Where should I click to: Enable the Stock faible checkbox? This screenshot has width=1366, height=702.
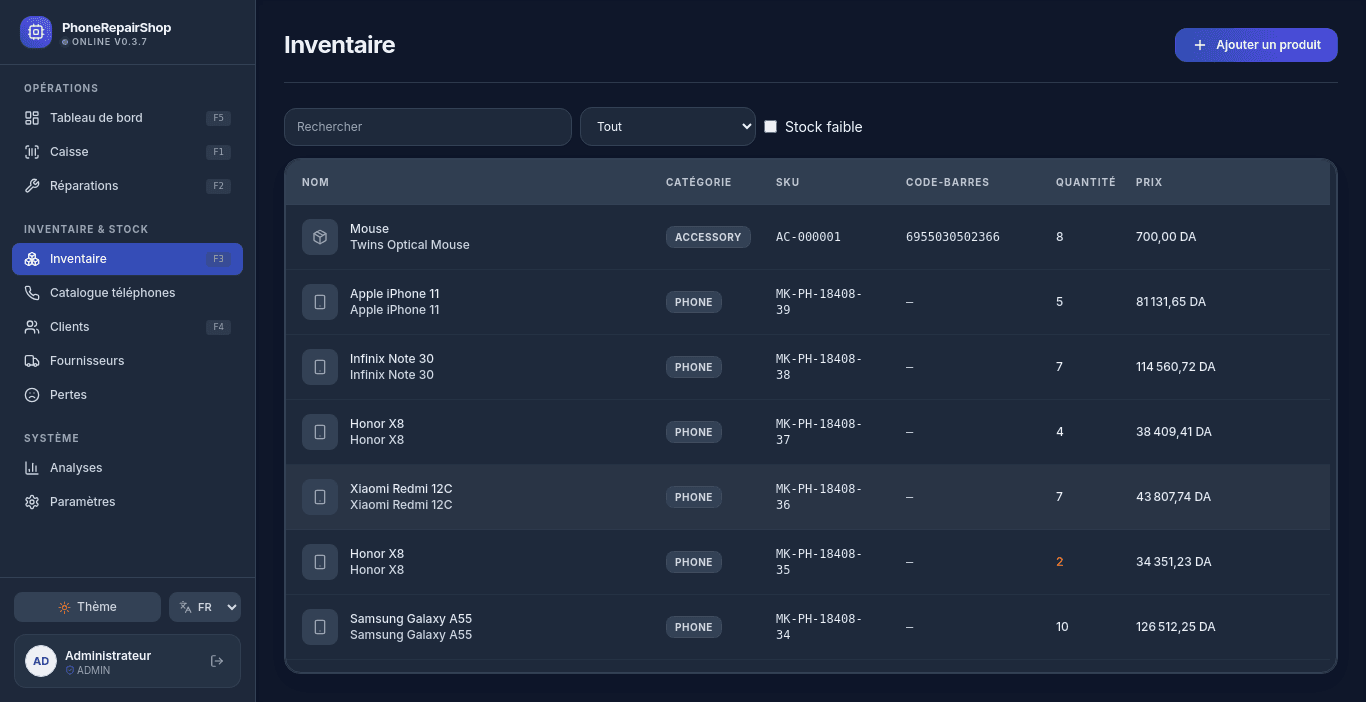click(x=770, y=127)
